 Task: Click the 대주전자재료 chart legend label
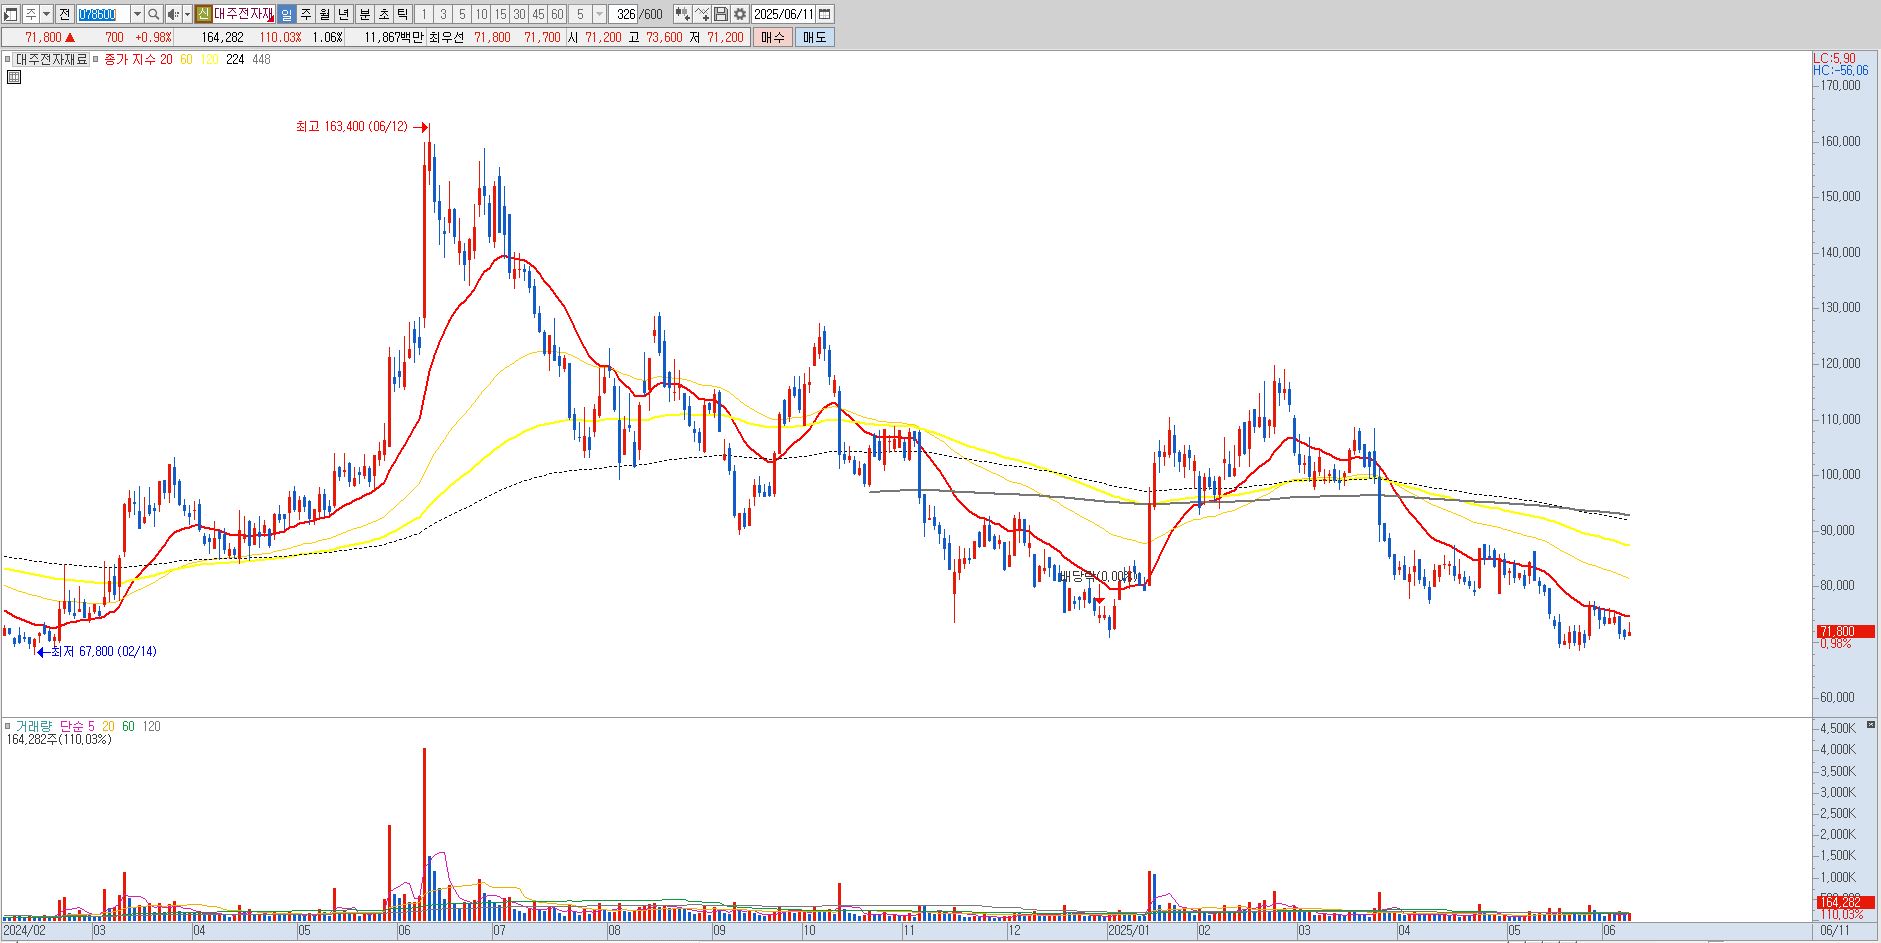click(51, 59)
